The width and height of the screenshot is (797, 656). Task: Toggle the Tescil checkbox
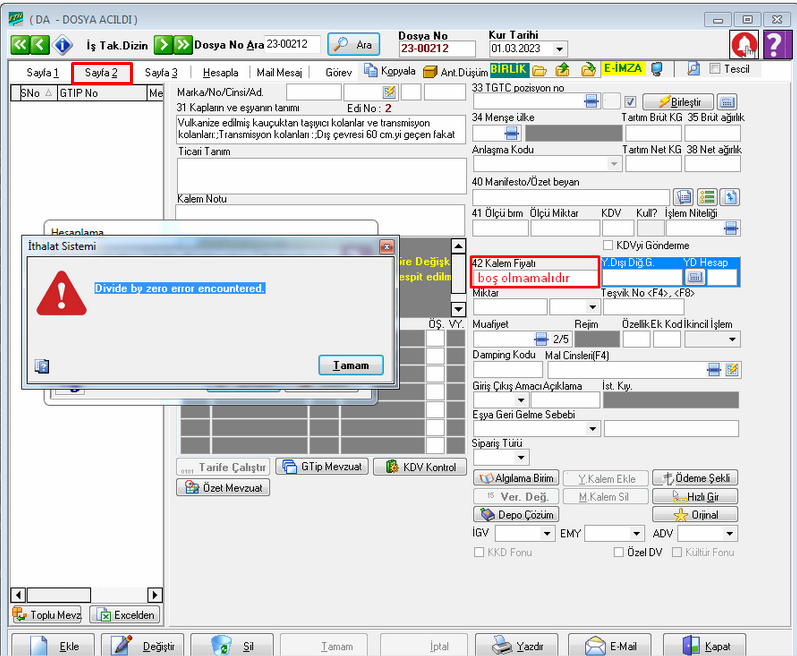point(715,69)
